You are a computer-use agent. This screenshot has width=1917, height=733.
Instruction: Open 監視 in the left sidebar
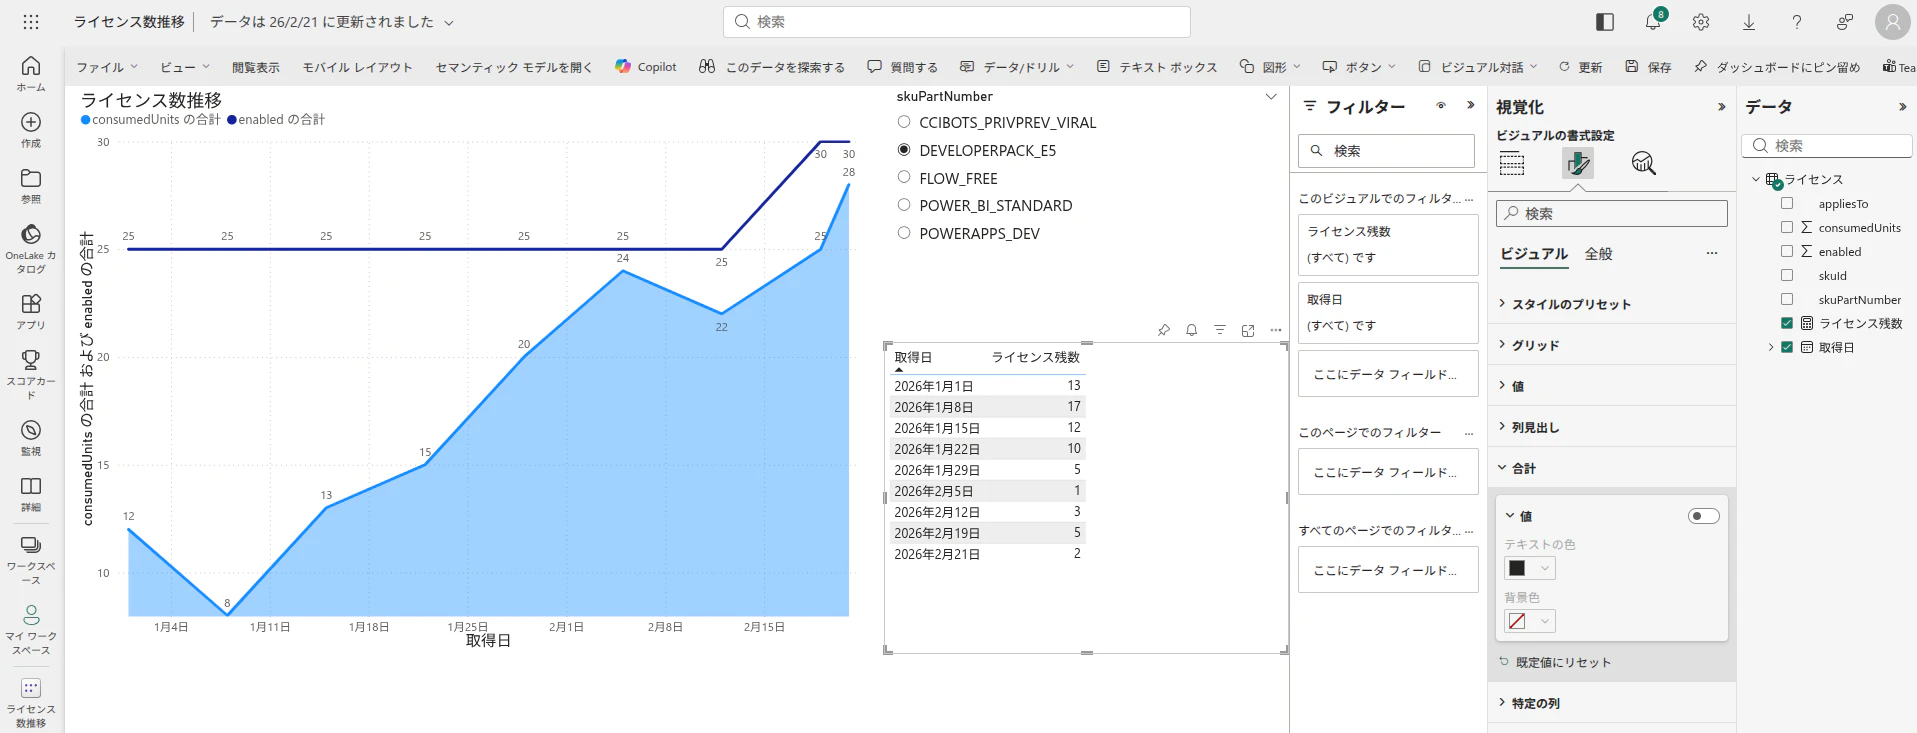31,437
